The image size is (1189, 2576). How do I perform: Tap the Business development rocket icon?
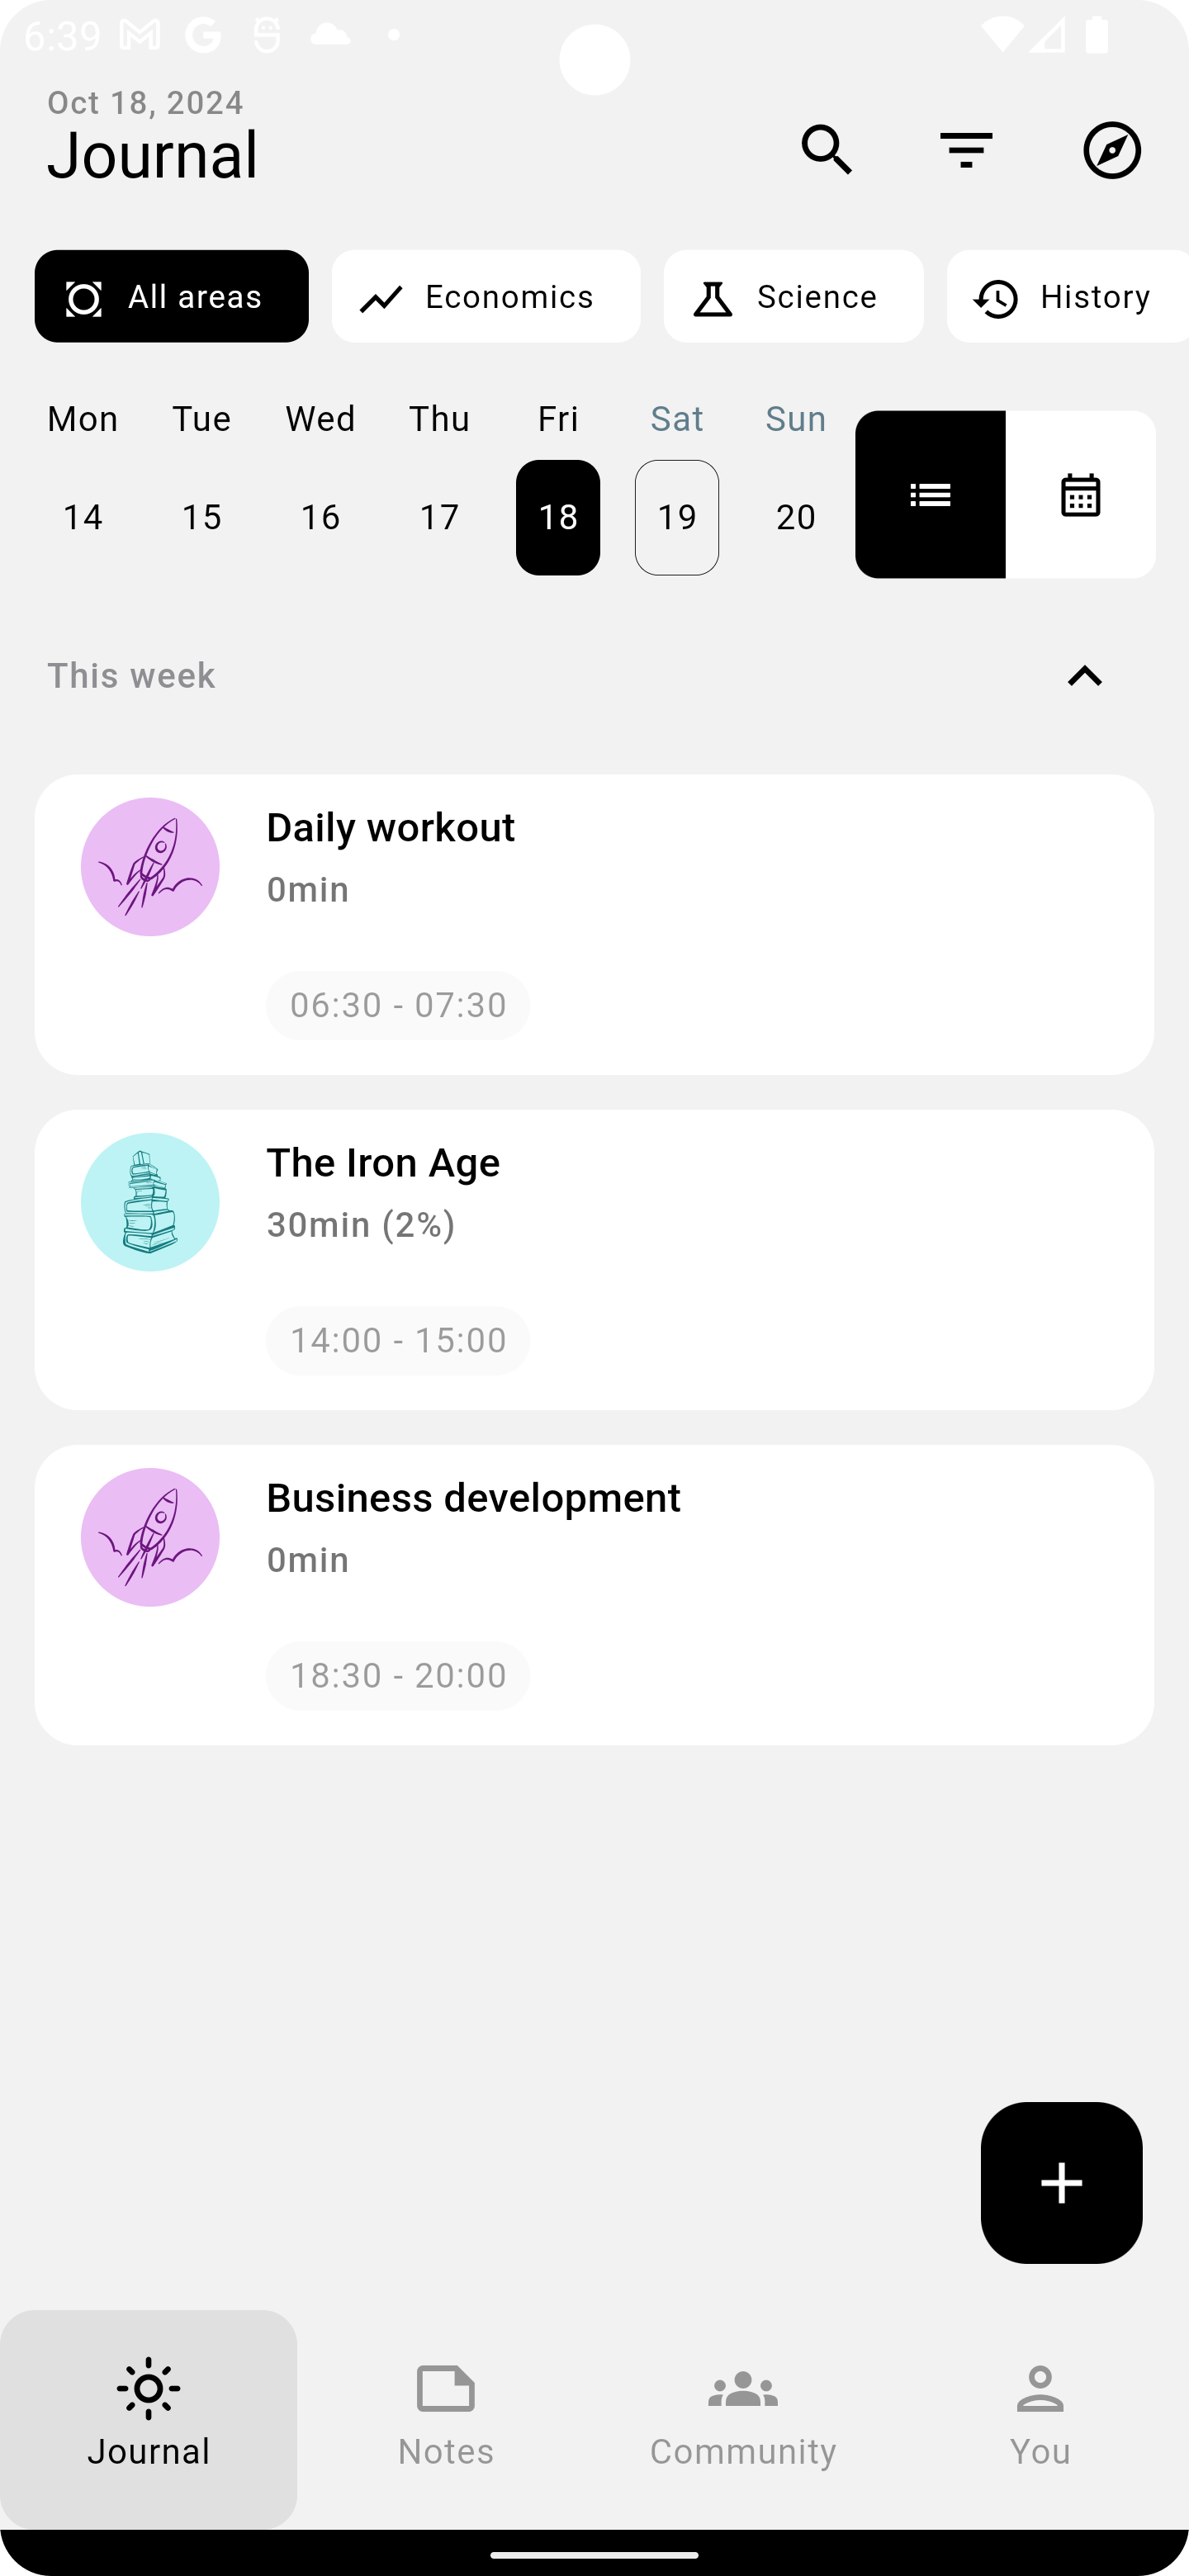(x=150, y=1537)
